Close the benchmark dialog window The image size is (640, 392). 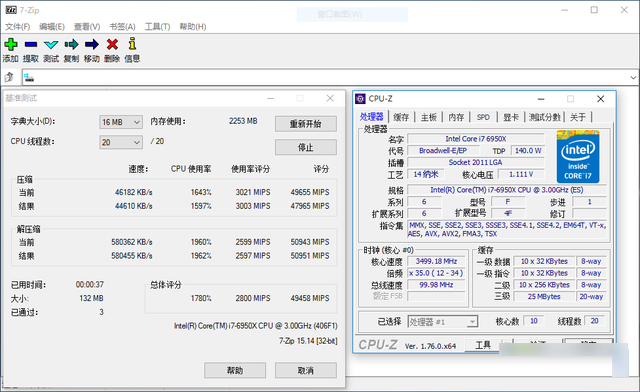(330, 98)
